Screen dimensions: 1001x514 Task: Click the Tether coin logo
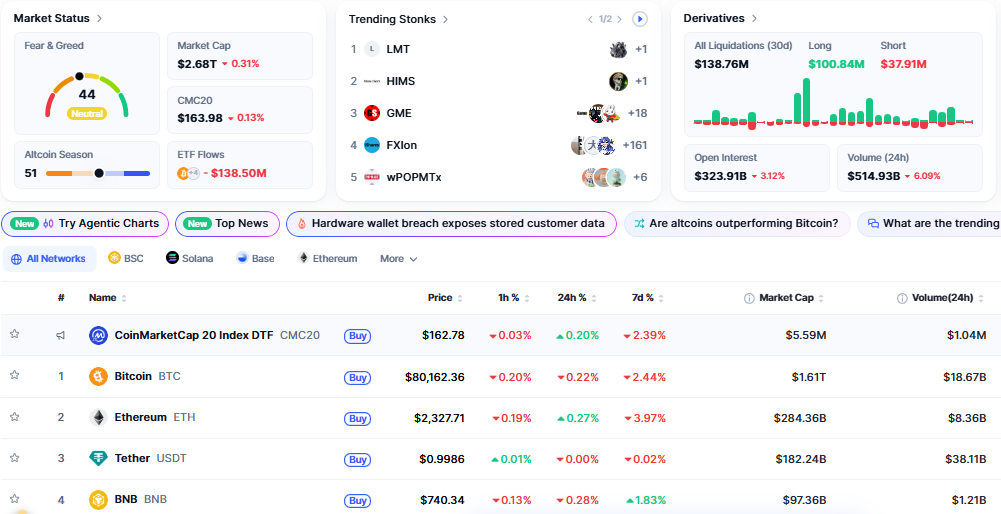coord(98,458)
